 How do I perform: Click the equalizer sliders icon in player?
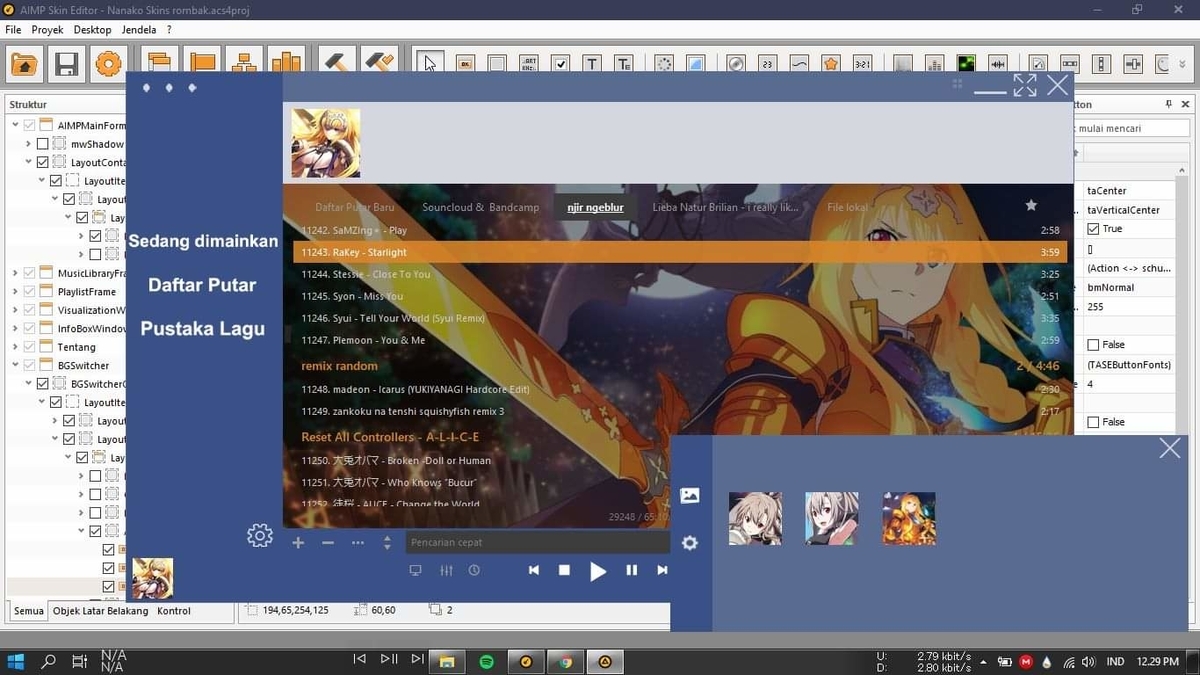point(446,570)
